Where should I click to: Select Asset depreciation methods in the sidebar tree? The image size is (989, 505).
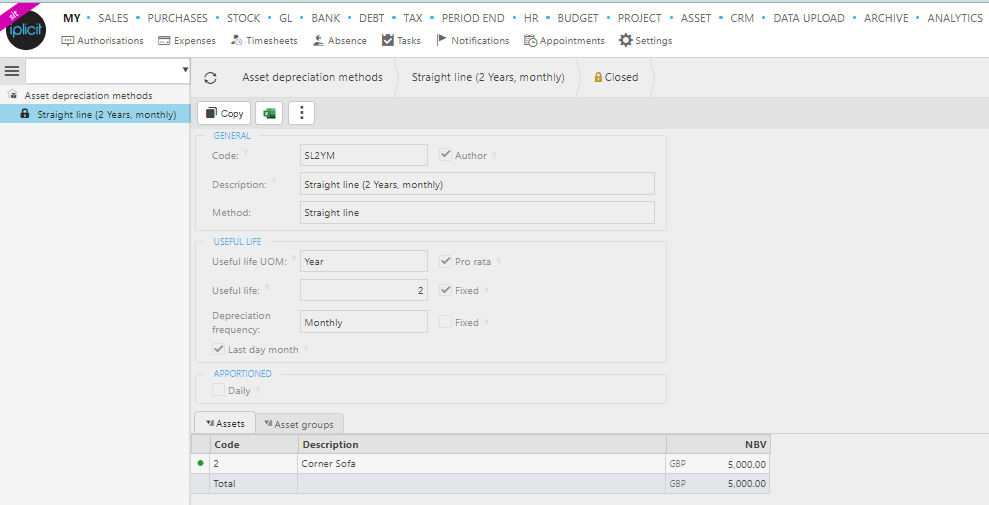[88, 95]
